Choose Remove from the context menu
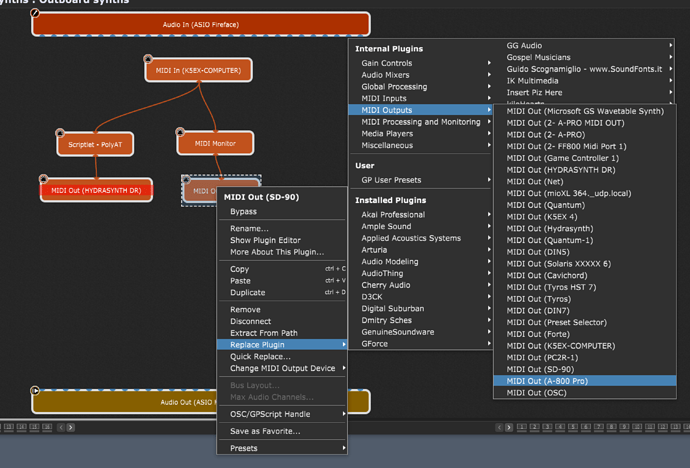The height and width of the screenshot is (468, 690). click(282, 310)
